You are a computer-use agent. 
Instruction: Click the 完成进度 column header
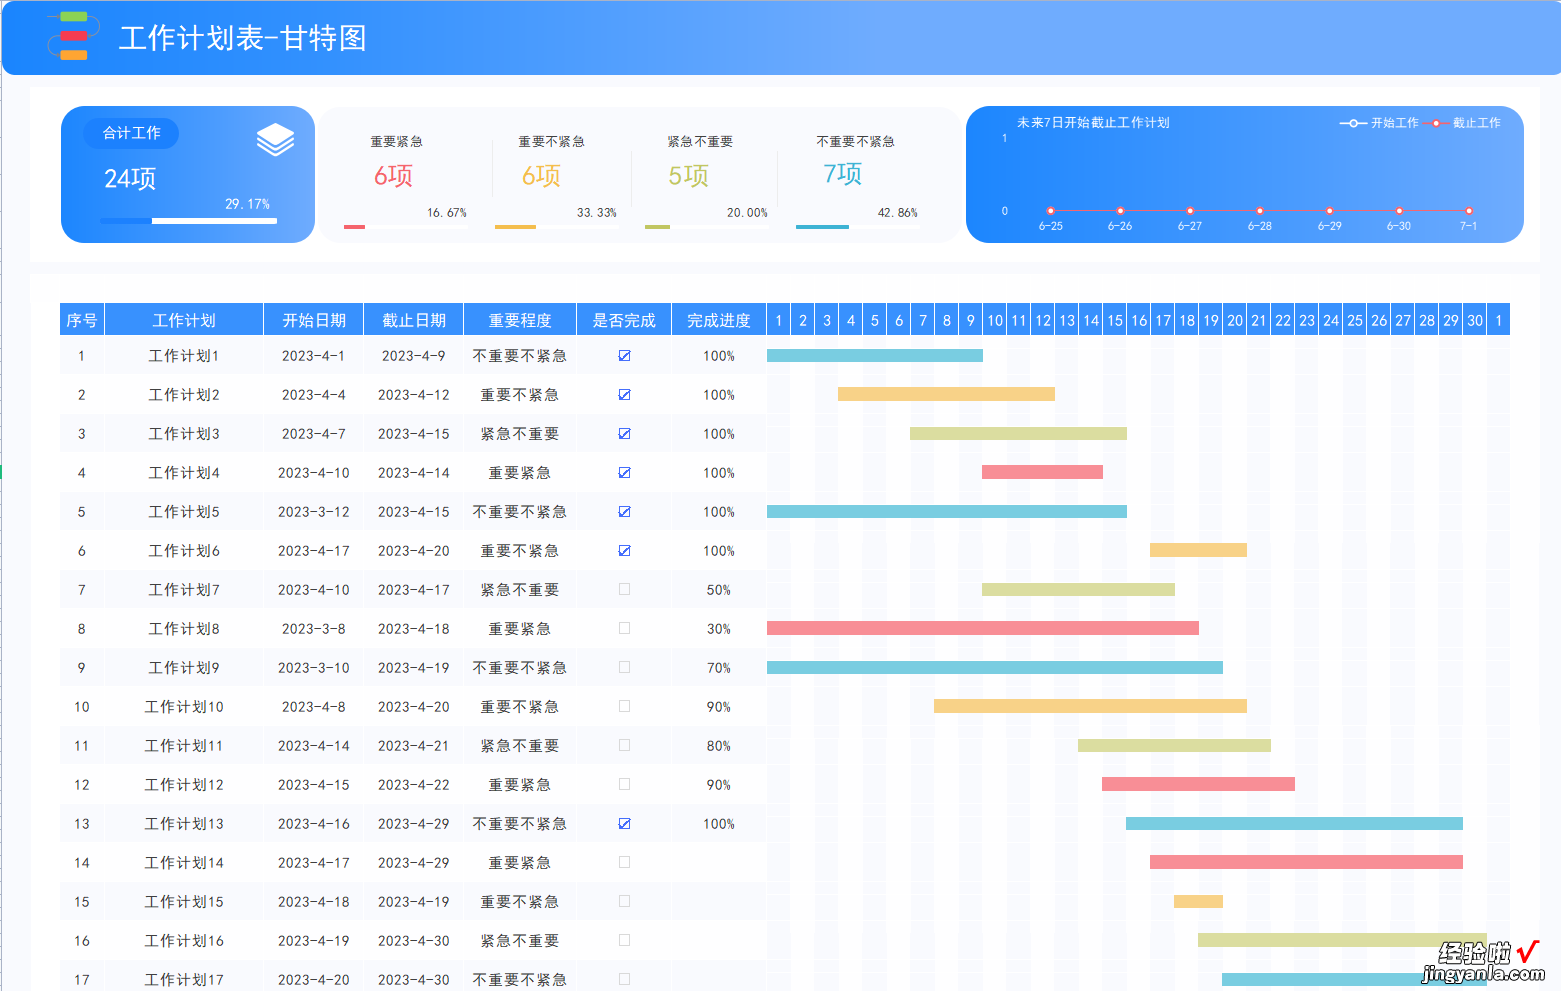(x=719, y=320)
